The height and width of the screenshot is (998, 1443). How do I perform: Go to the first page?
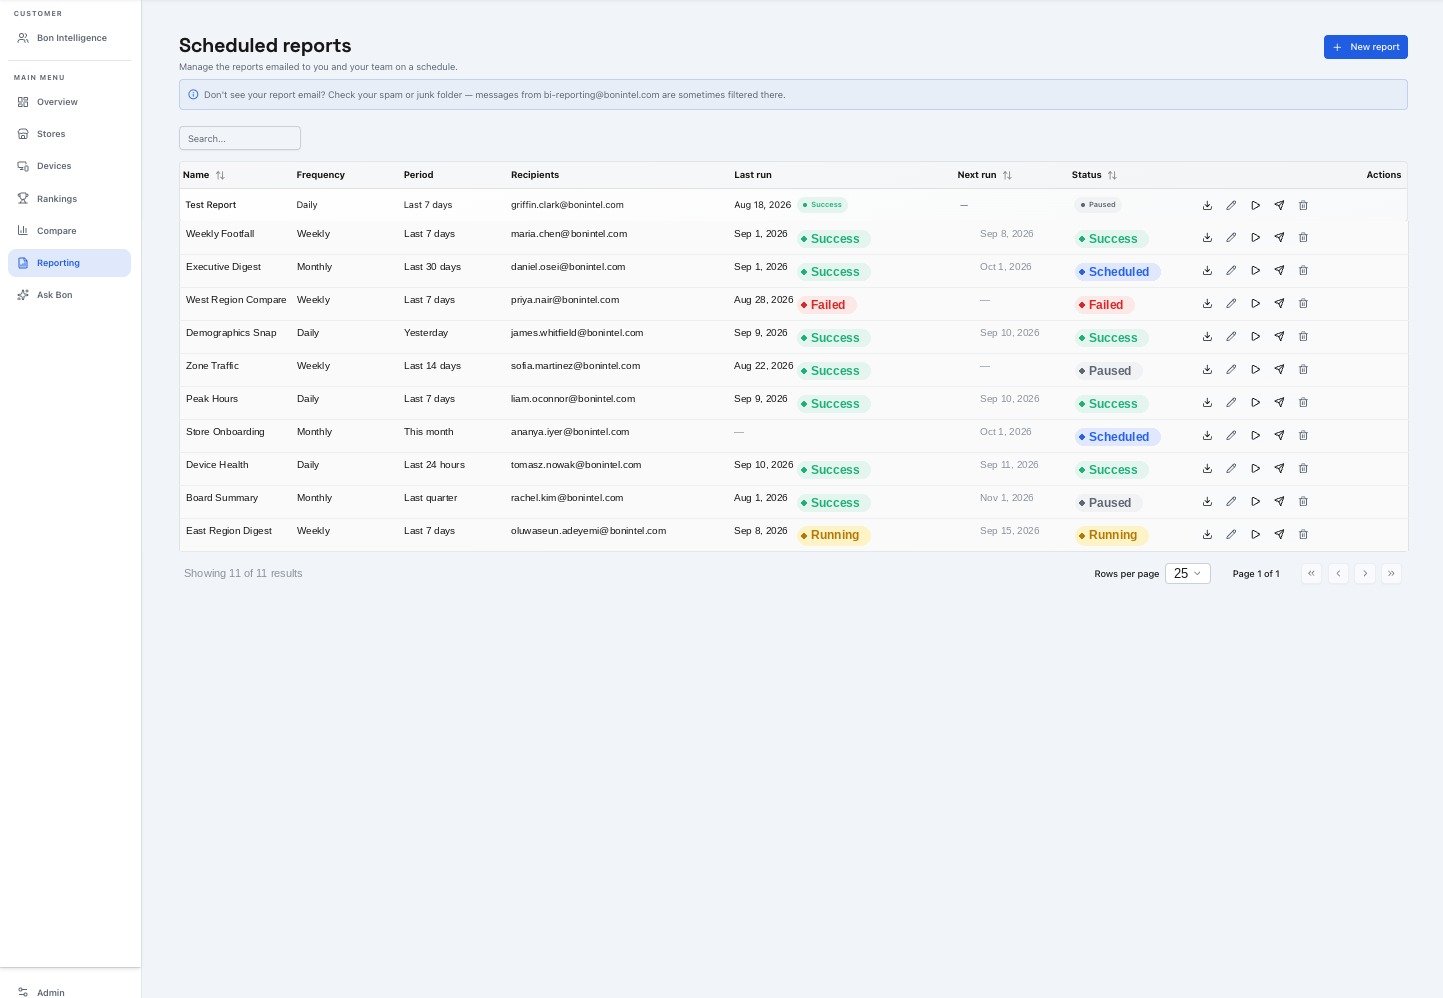point(1311,574)
